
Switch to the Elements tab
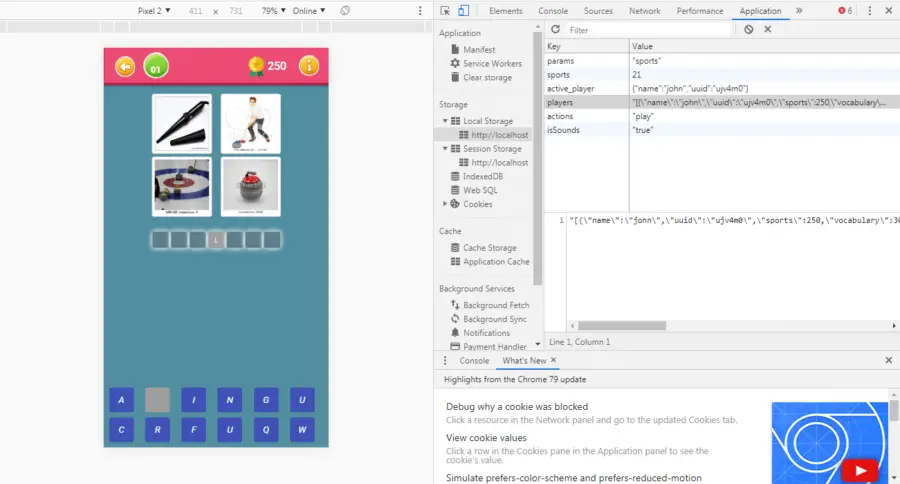click(506, 10)
